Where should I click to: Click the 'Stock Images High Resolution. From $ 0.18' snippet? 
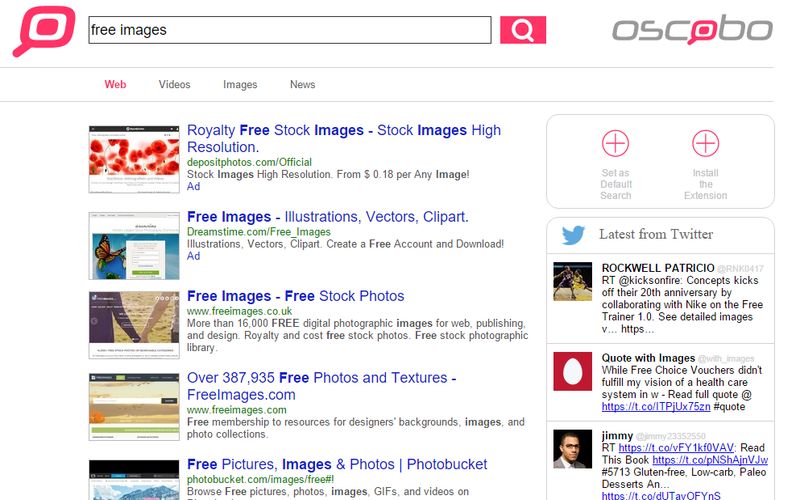tap(328, 174)
